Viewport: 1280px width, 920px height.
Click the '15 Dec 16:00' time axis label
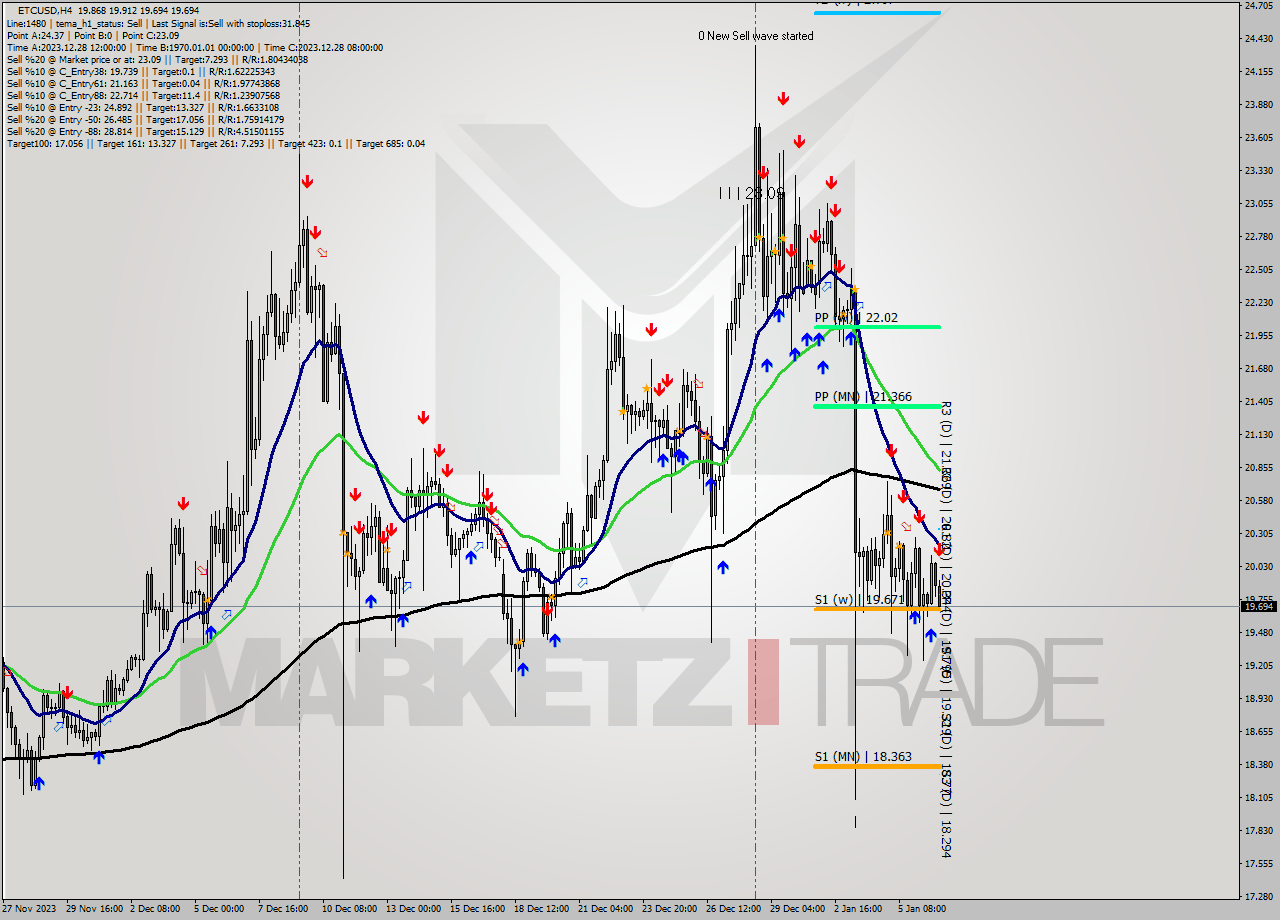[x=476, y=909]
